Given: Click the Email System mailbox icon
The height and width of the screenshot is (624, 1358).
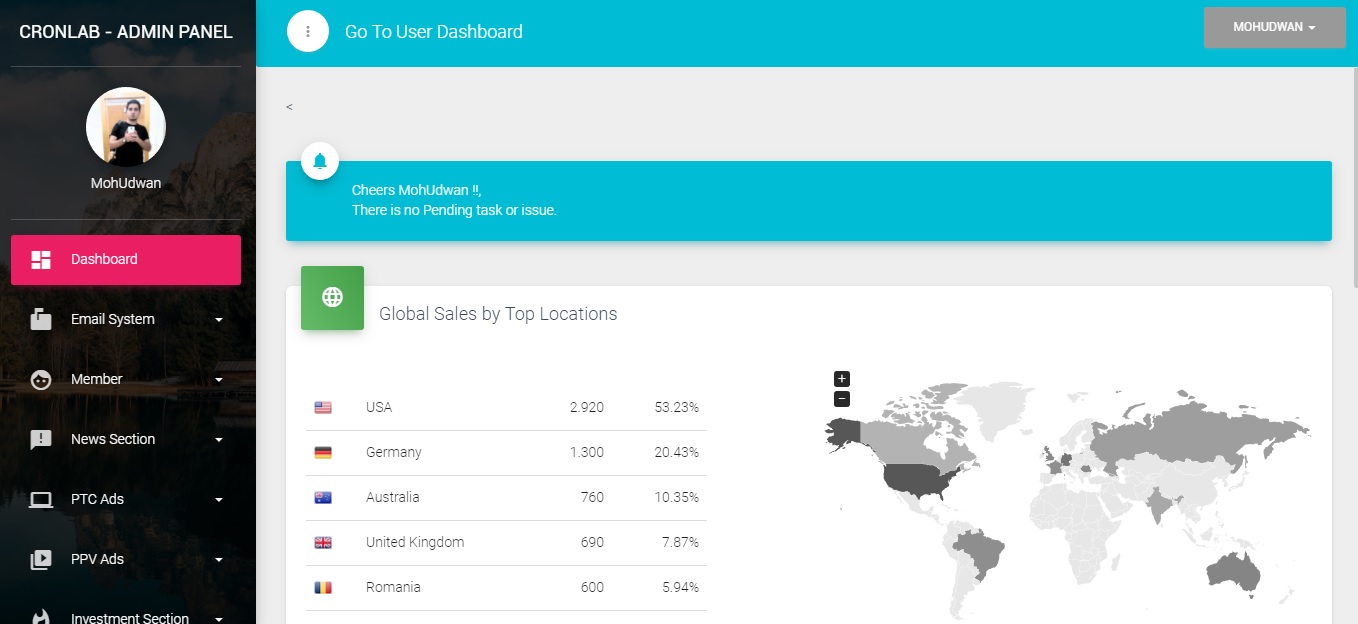Looking at the screenshot, I should pos(41,319).
